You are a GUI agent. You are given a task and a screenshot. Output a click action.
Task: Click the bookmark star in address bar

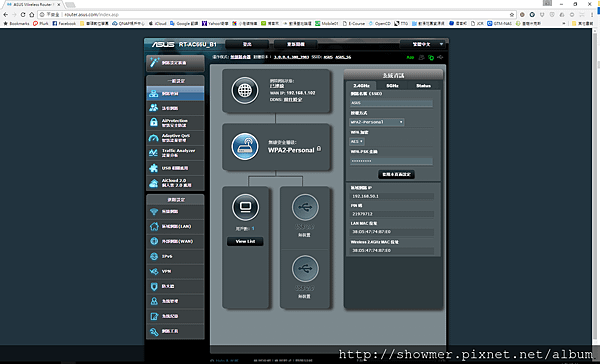[x=512, y=15]
